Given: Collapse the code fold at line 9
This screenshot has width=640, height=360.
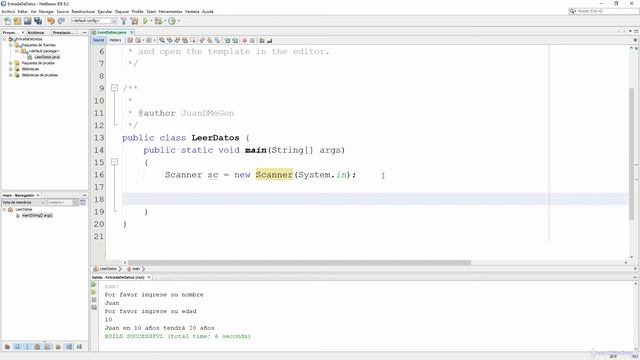Looking at the screenshot, I should click(x=115, y=88).
